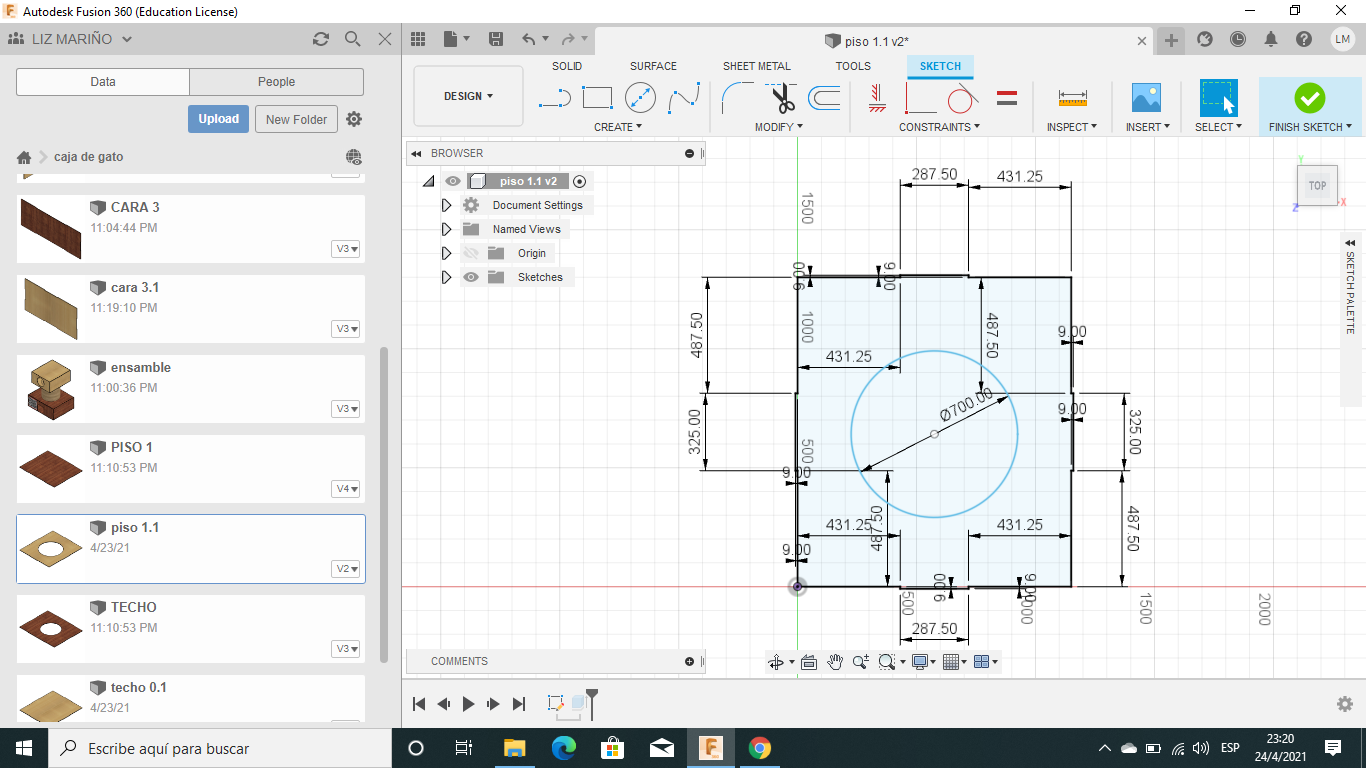Click the timeline play button
Screen dimensions: 1366x768
click(468, 704)
